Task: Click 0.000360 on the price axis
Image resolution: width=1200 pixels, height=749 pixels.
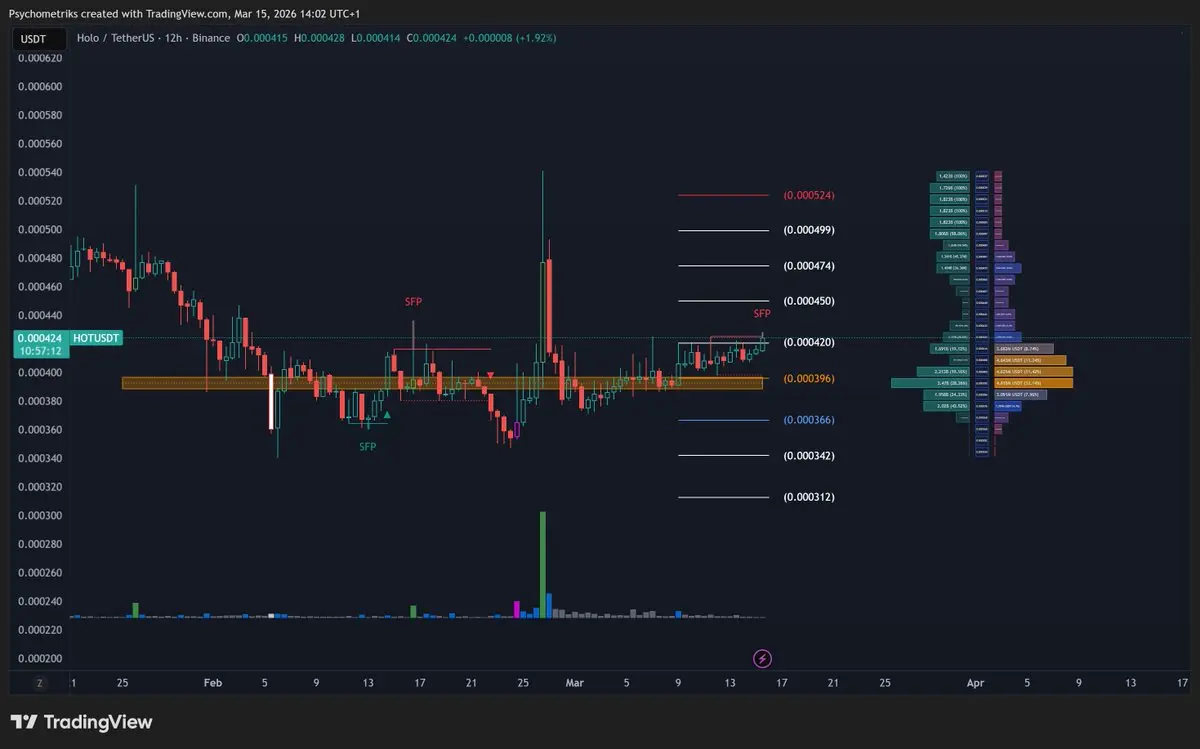Action: tap(40, 430)
